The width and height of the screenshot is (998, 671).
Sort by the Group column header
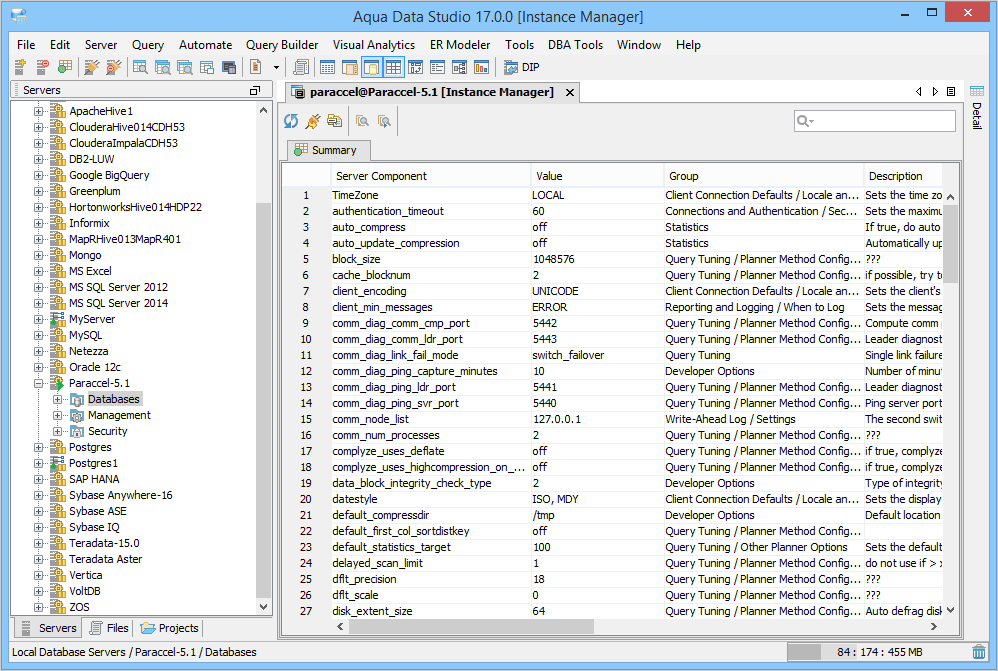point(763,176)
